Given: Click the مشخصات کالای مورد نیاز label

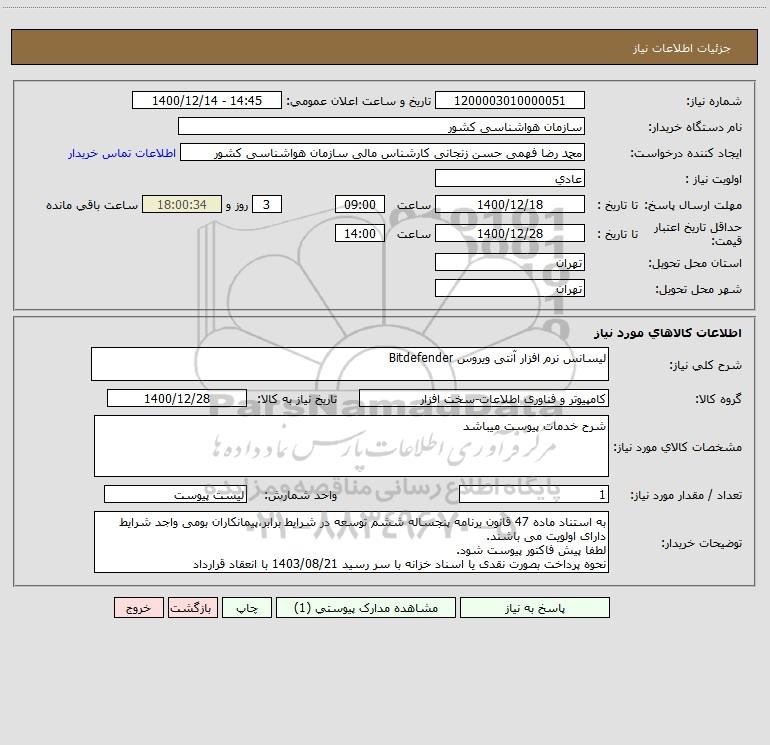Looking at the screenshot, I should click(677, 447).
